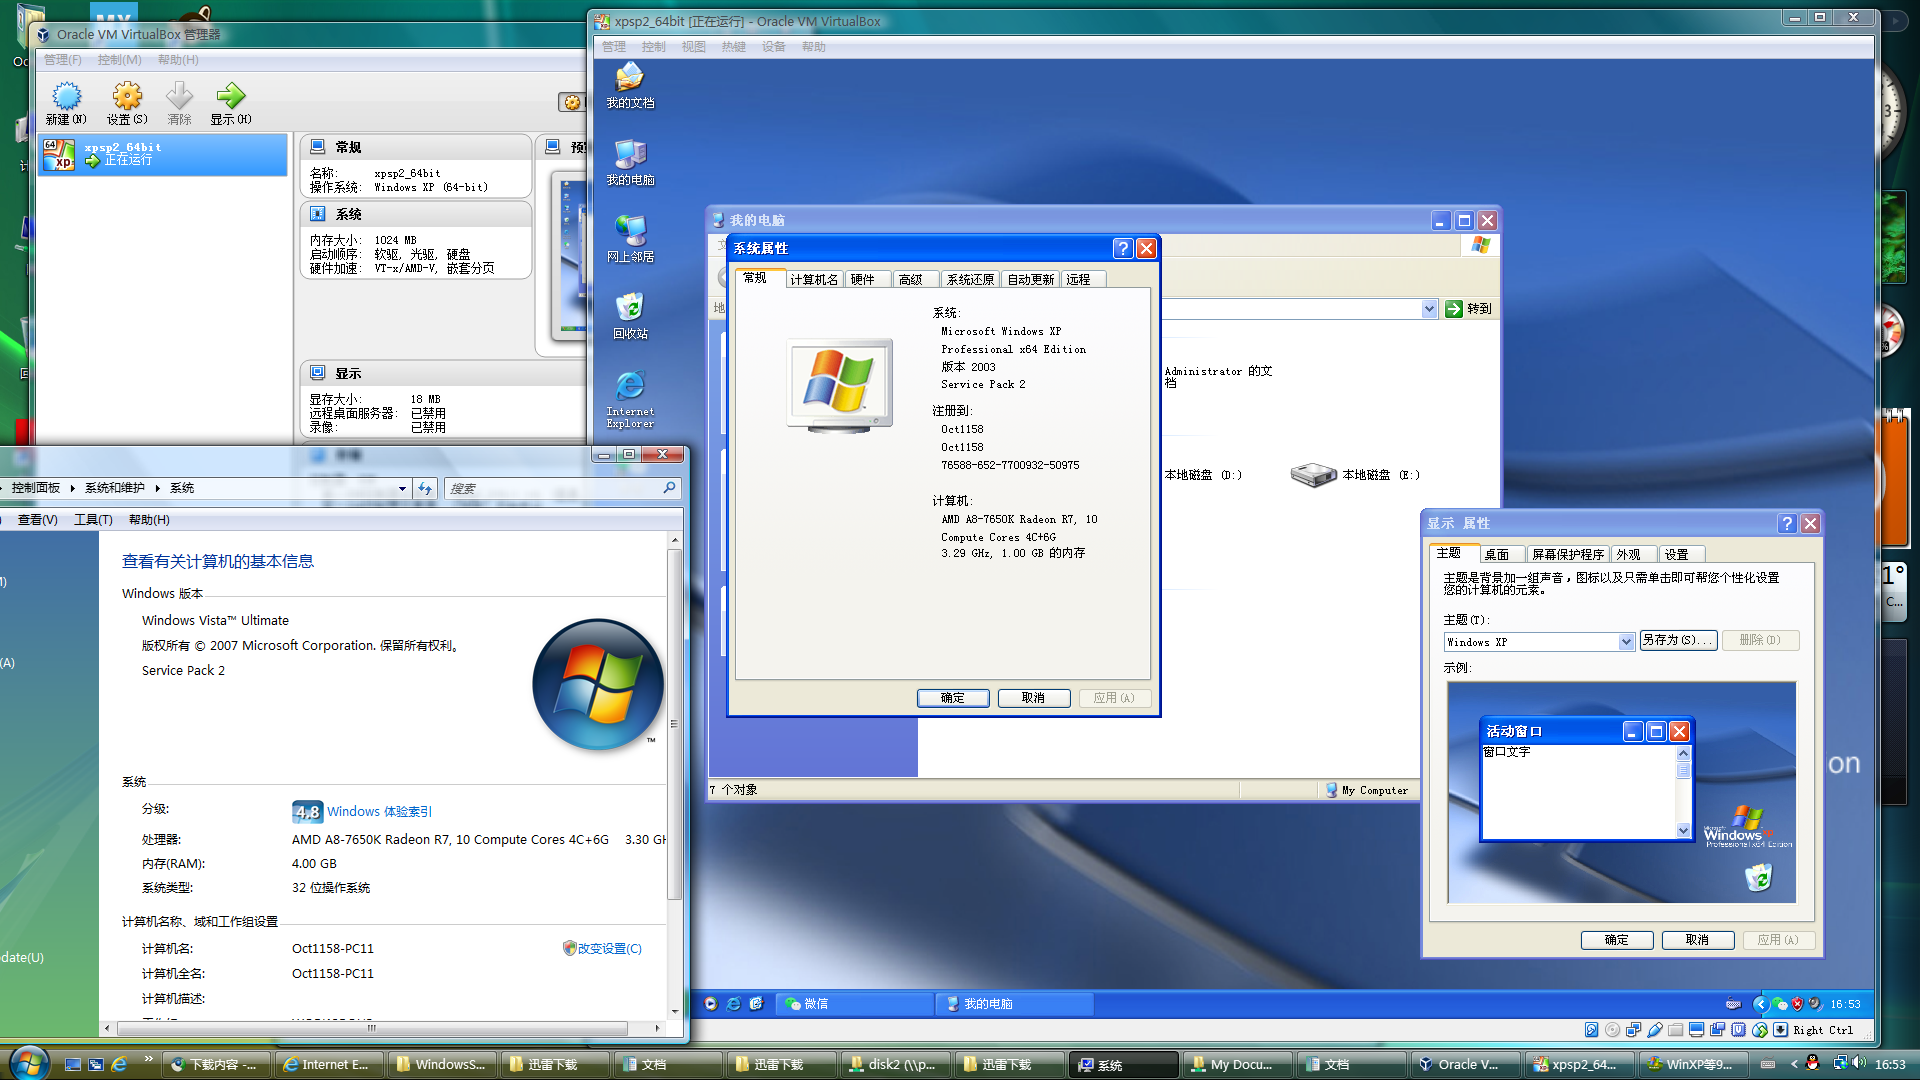This screenshot has height=1080, width=1920.
Task: Click theme preview thumbnail in 显示属性
Action: (1621, 793)
